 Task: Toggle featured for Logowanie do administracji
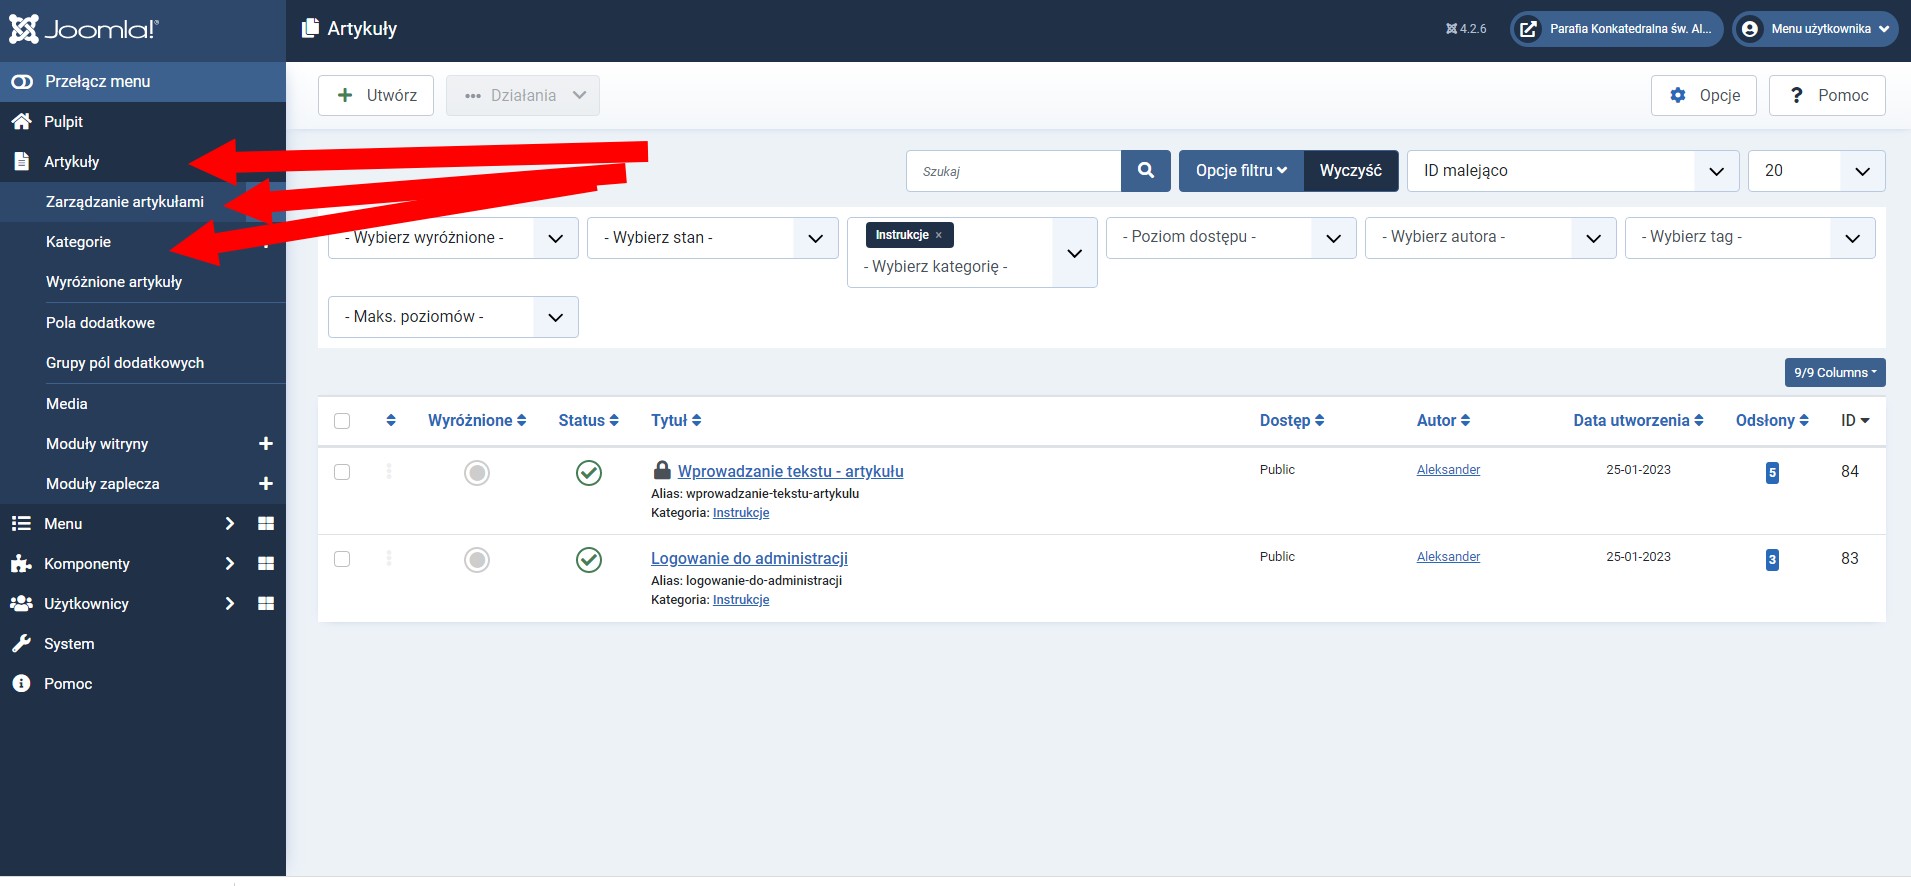pos(477,560)
